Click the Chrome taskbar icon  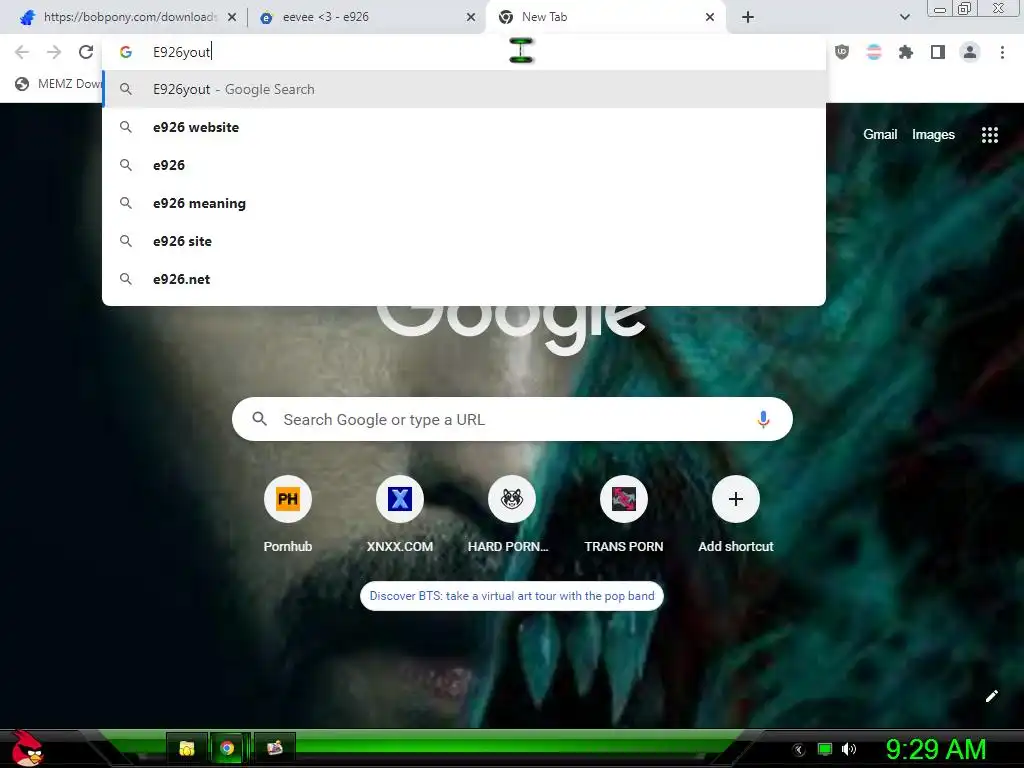click(227, 748)
